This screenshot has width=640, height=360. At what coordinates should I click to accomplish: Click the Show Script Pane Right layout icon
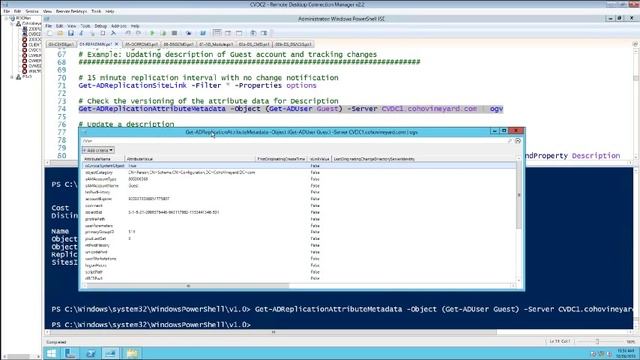pyautogui.click(x=228, y=33)
